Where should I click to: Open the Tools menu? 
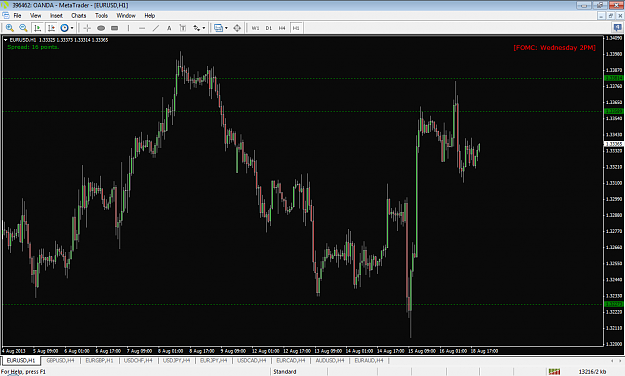(101, 16)
